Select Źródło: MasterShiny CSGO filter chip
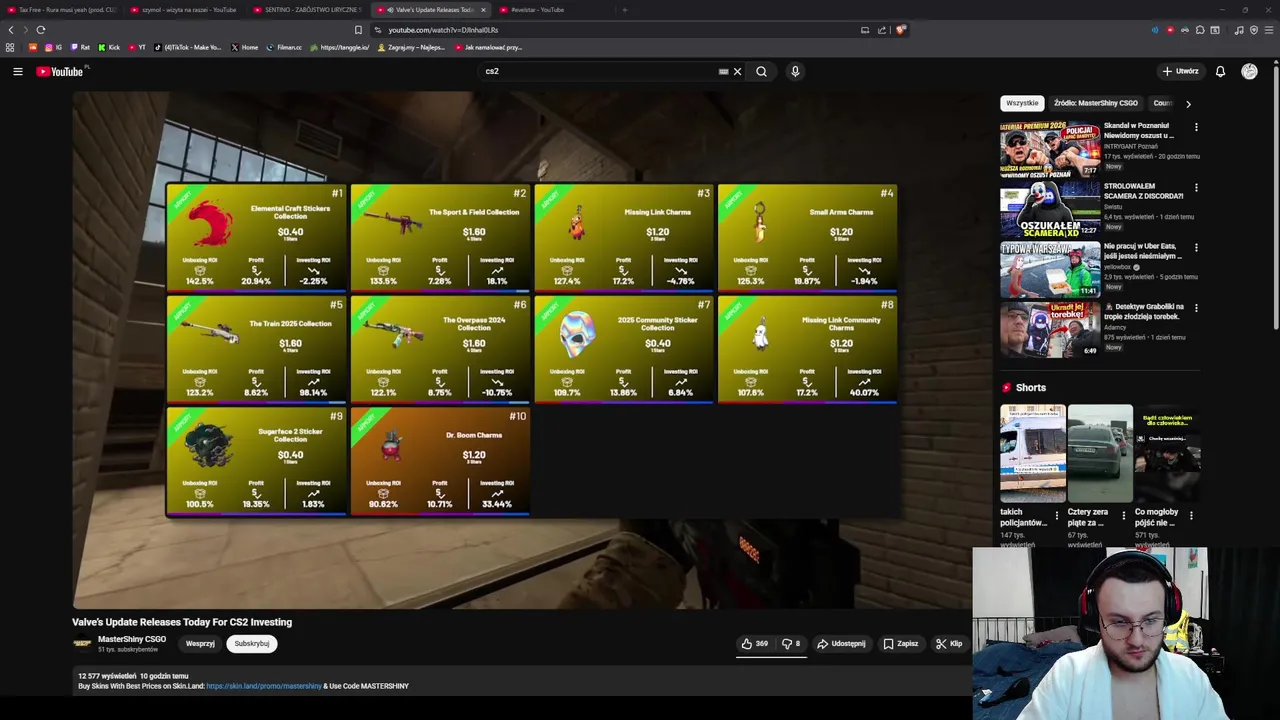The image size is (1280, 720). tap(1095, 103)
